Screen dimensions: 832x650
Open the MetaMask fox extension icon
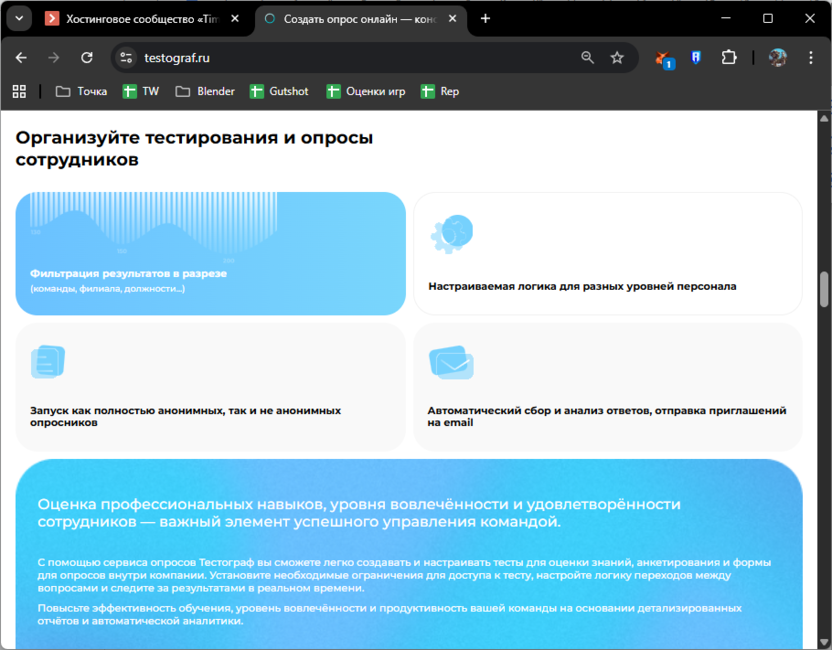(661, 58)
